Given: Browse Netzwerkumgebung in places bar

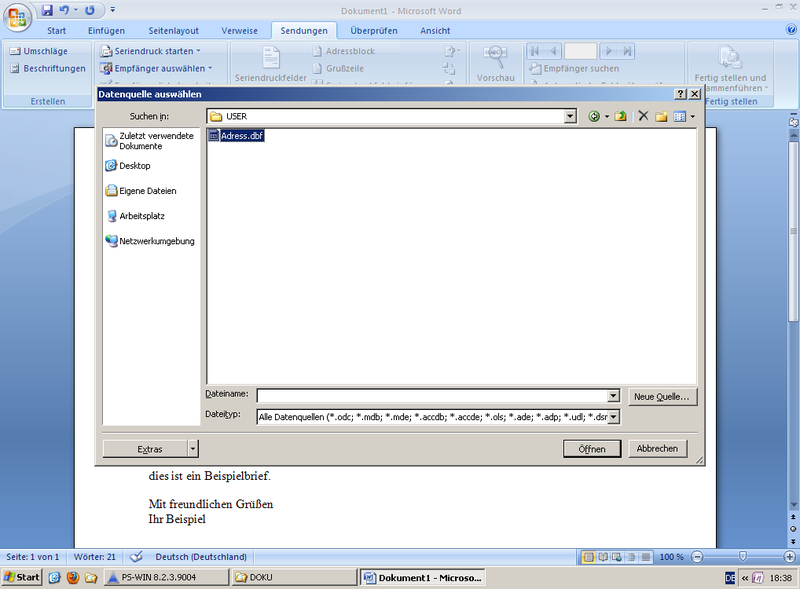Looking at the screenshot, I should coord(150,241).
